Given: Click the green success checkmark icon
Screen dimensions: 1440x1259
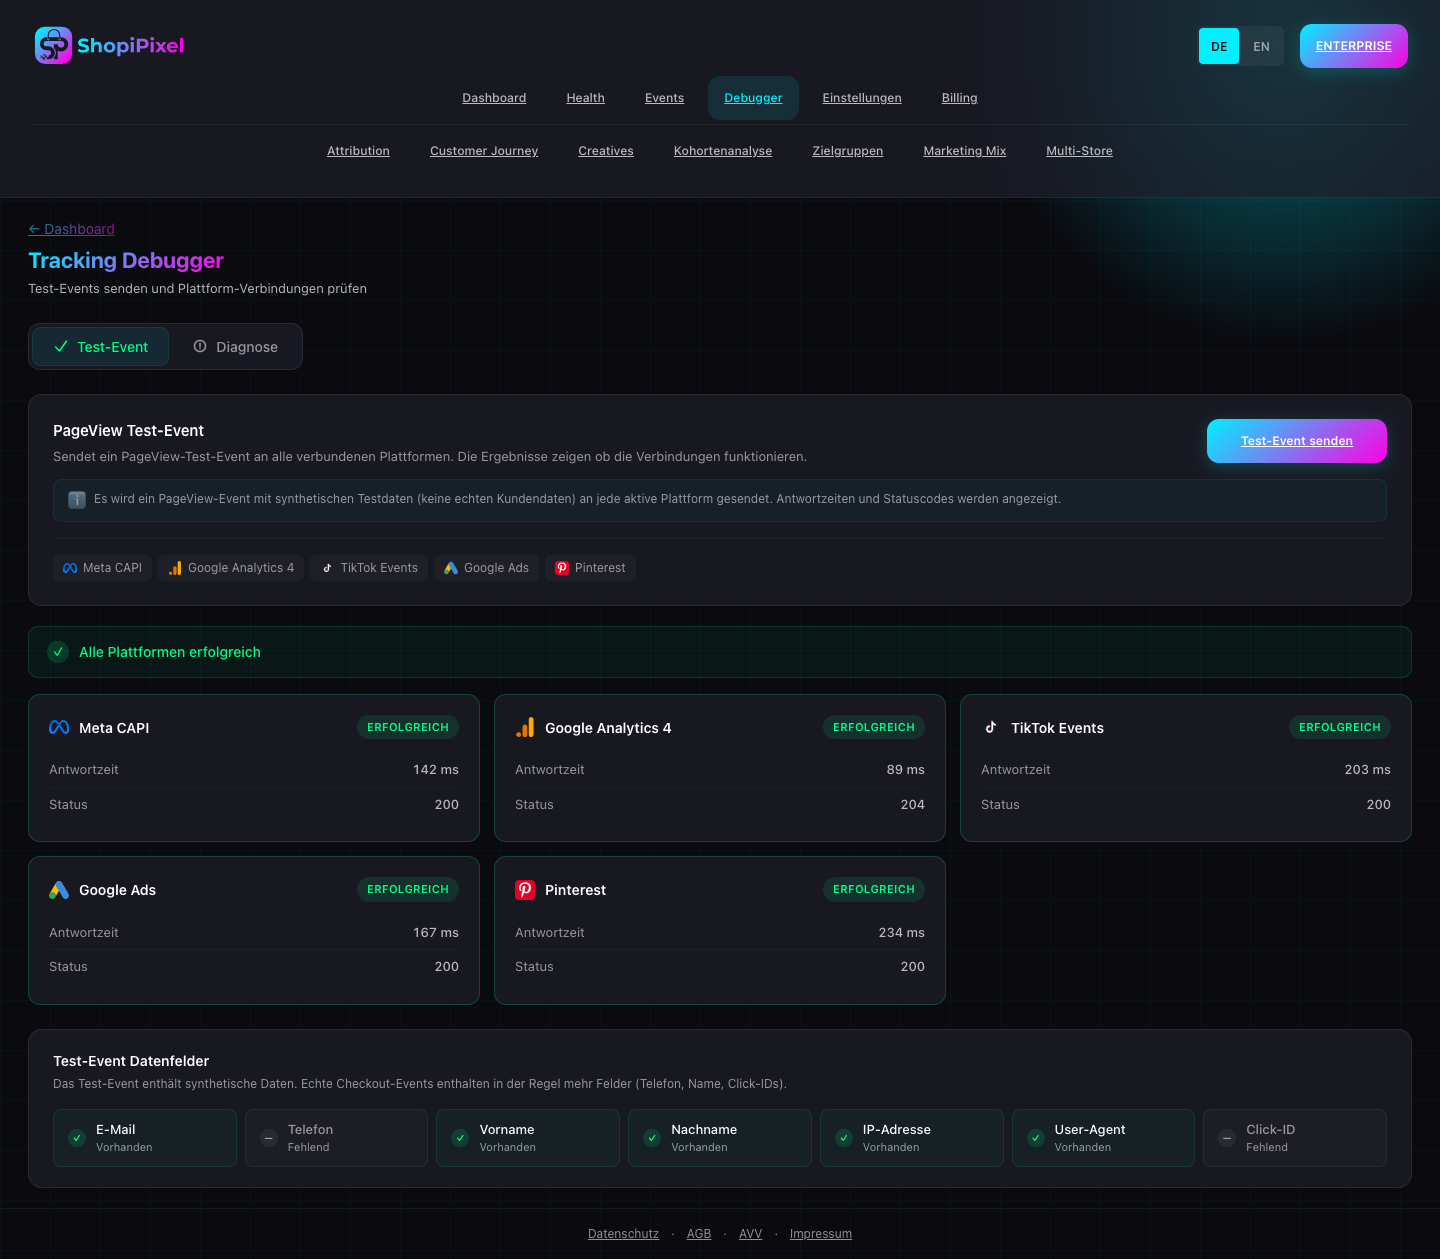Looking at the screenshot, I should [x=58, y=652].
